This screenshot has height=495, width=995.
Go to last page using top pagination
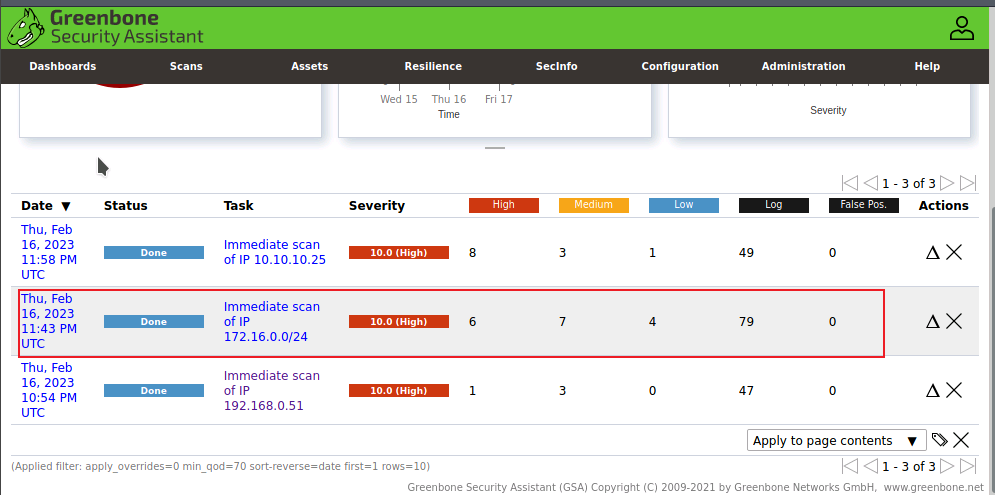click(x=968, y=183)
